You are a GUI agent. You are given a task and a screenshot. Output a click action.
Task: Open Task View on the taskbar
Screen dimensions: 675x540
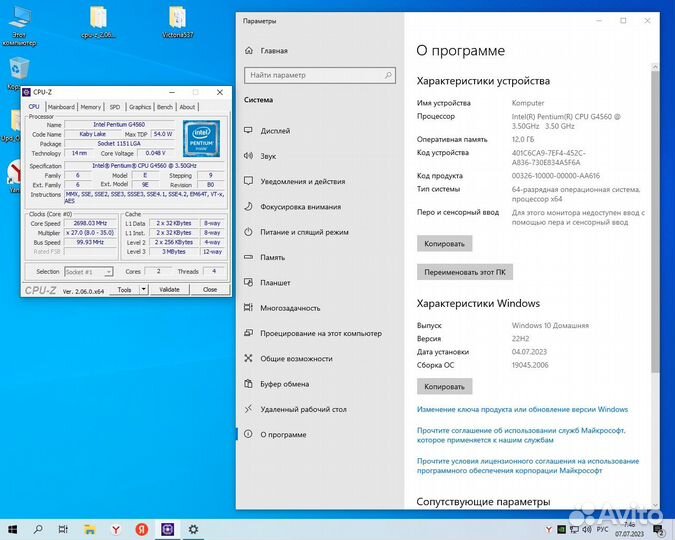[63, 529]
